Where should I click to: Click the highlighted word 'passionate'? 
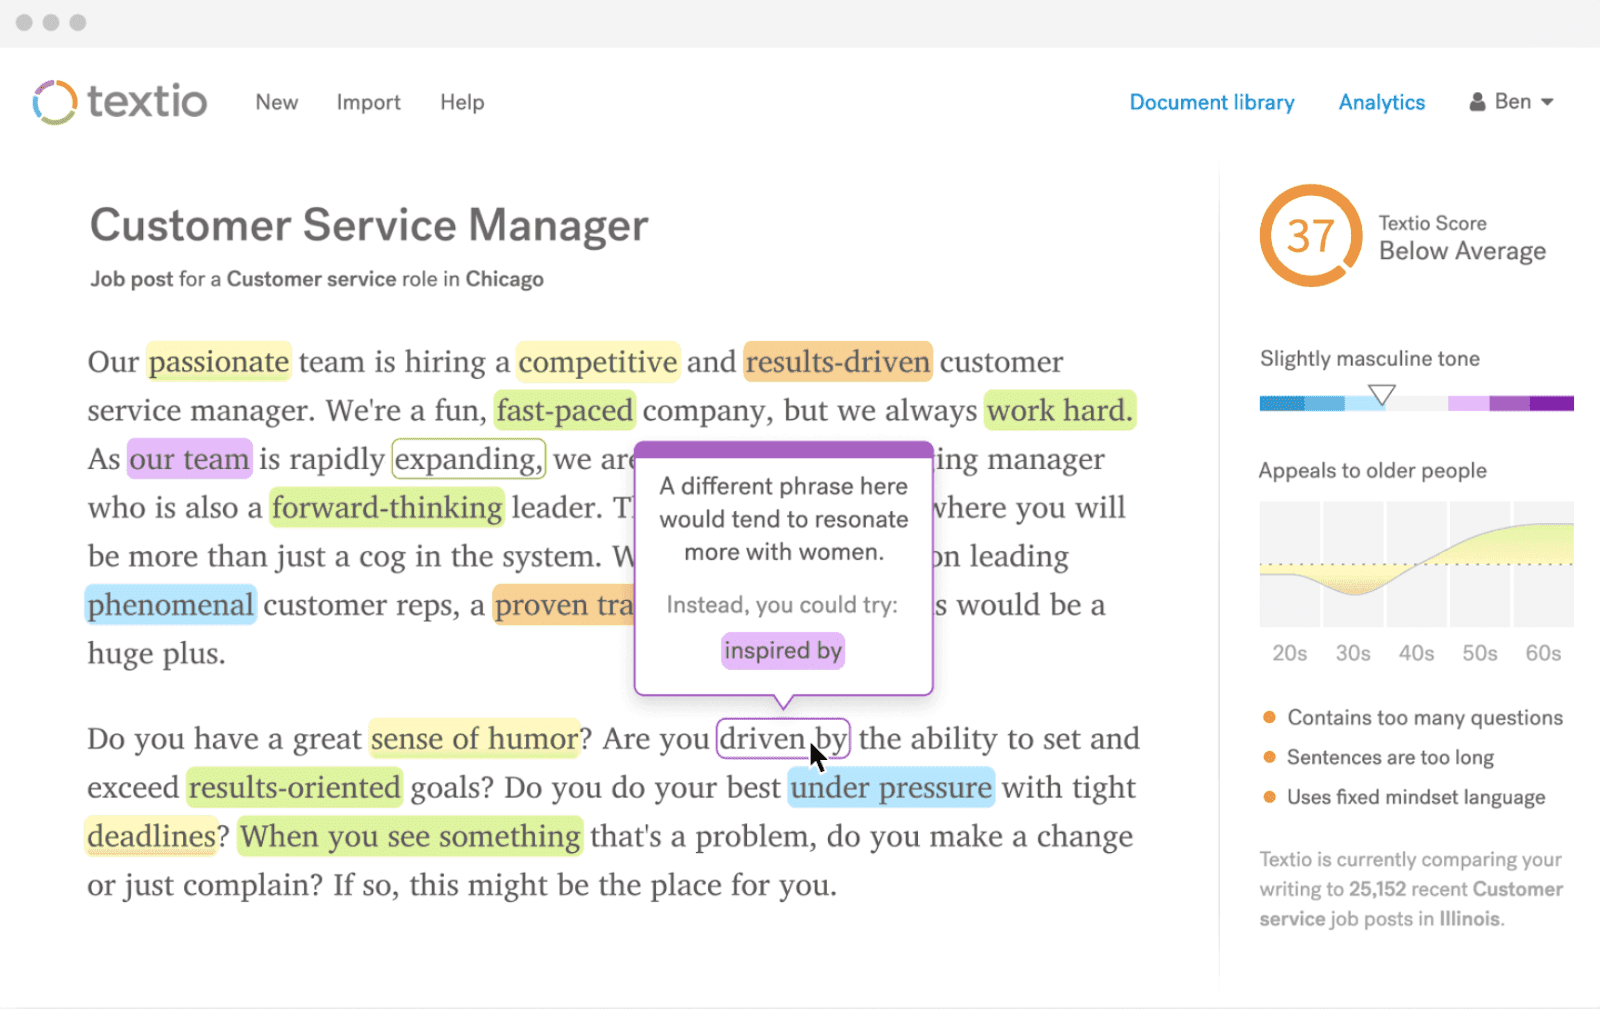point(218,361)
